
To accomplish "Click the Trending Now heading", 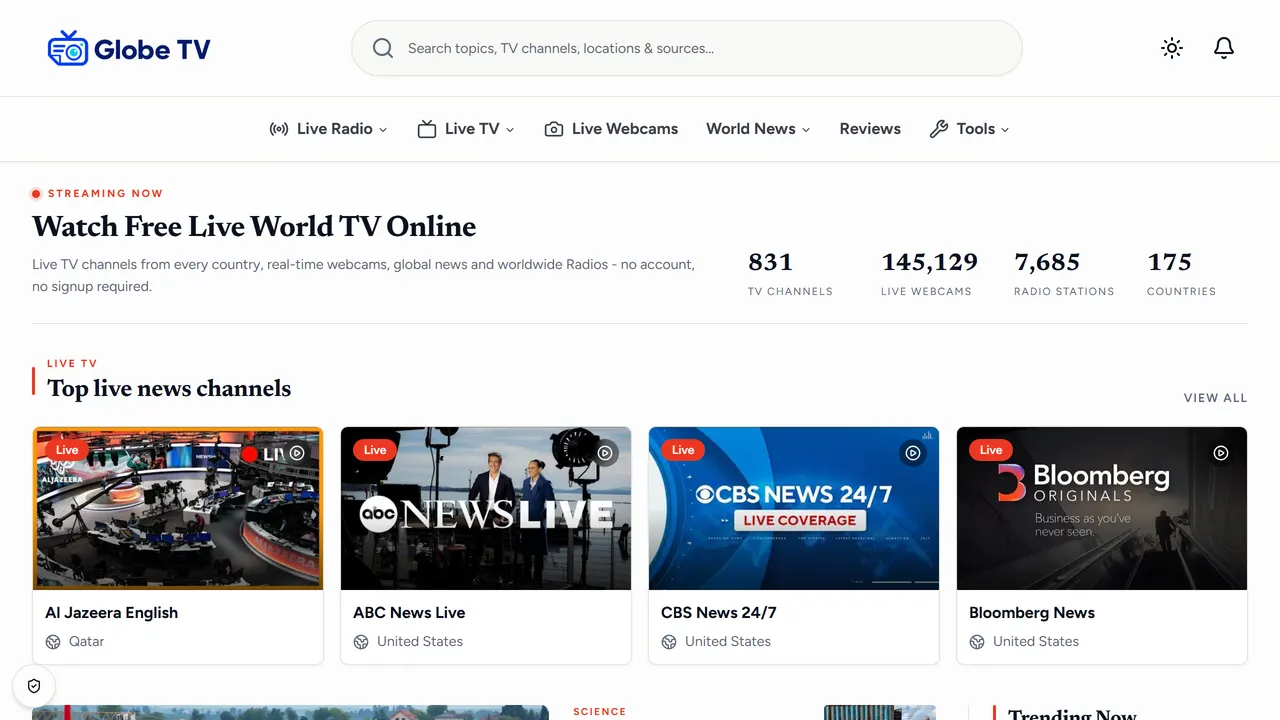I will click(1072, 714).
